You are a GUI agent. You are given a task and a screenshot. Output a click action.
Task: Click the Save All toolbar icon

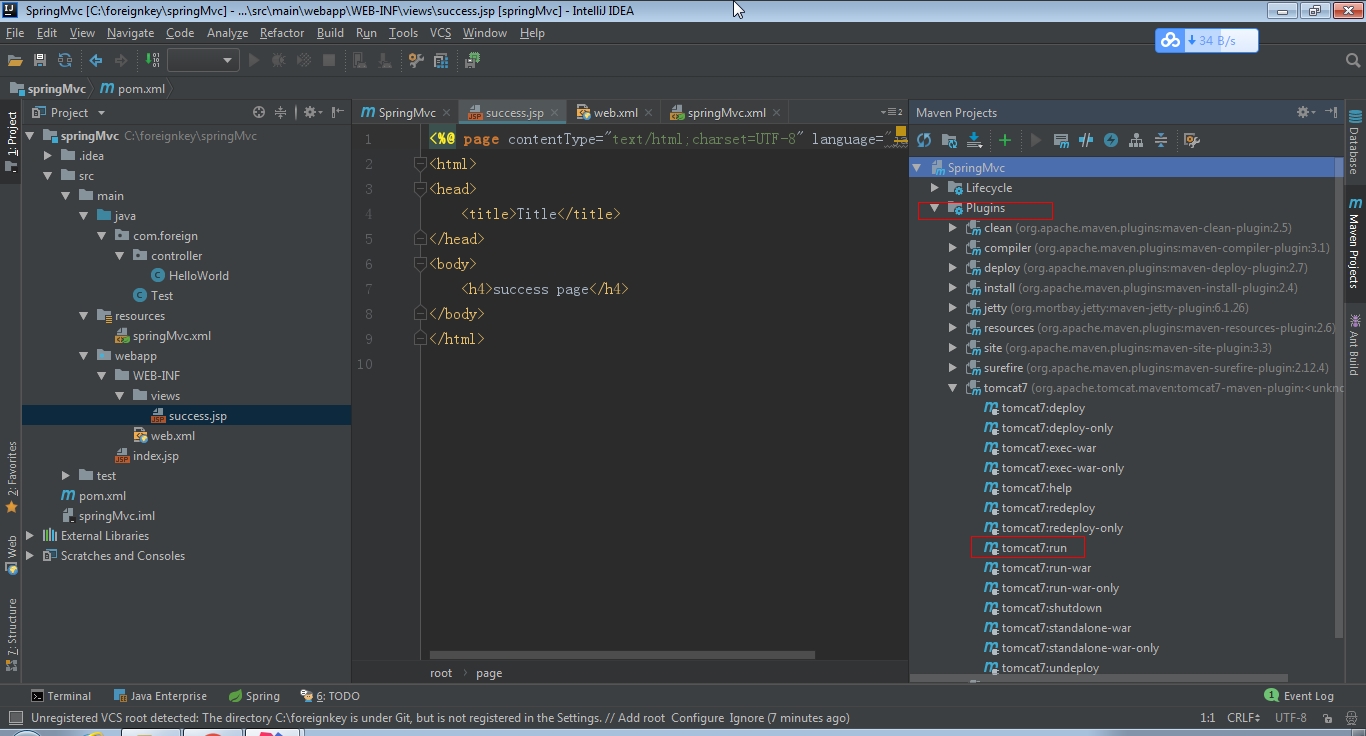(40, 60)
